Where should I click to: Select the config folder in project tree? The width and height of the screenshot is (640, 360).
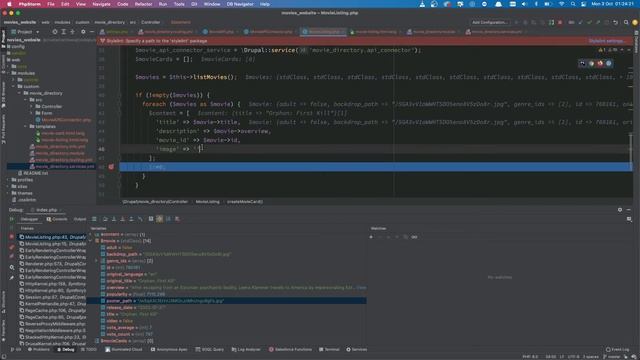(x=18, y=47)
